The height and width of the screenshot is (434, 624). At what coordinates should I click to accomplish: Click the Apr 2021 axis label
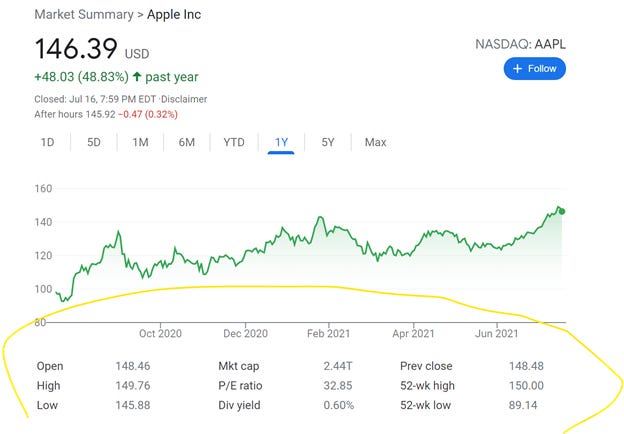(x=413, y=333)
